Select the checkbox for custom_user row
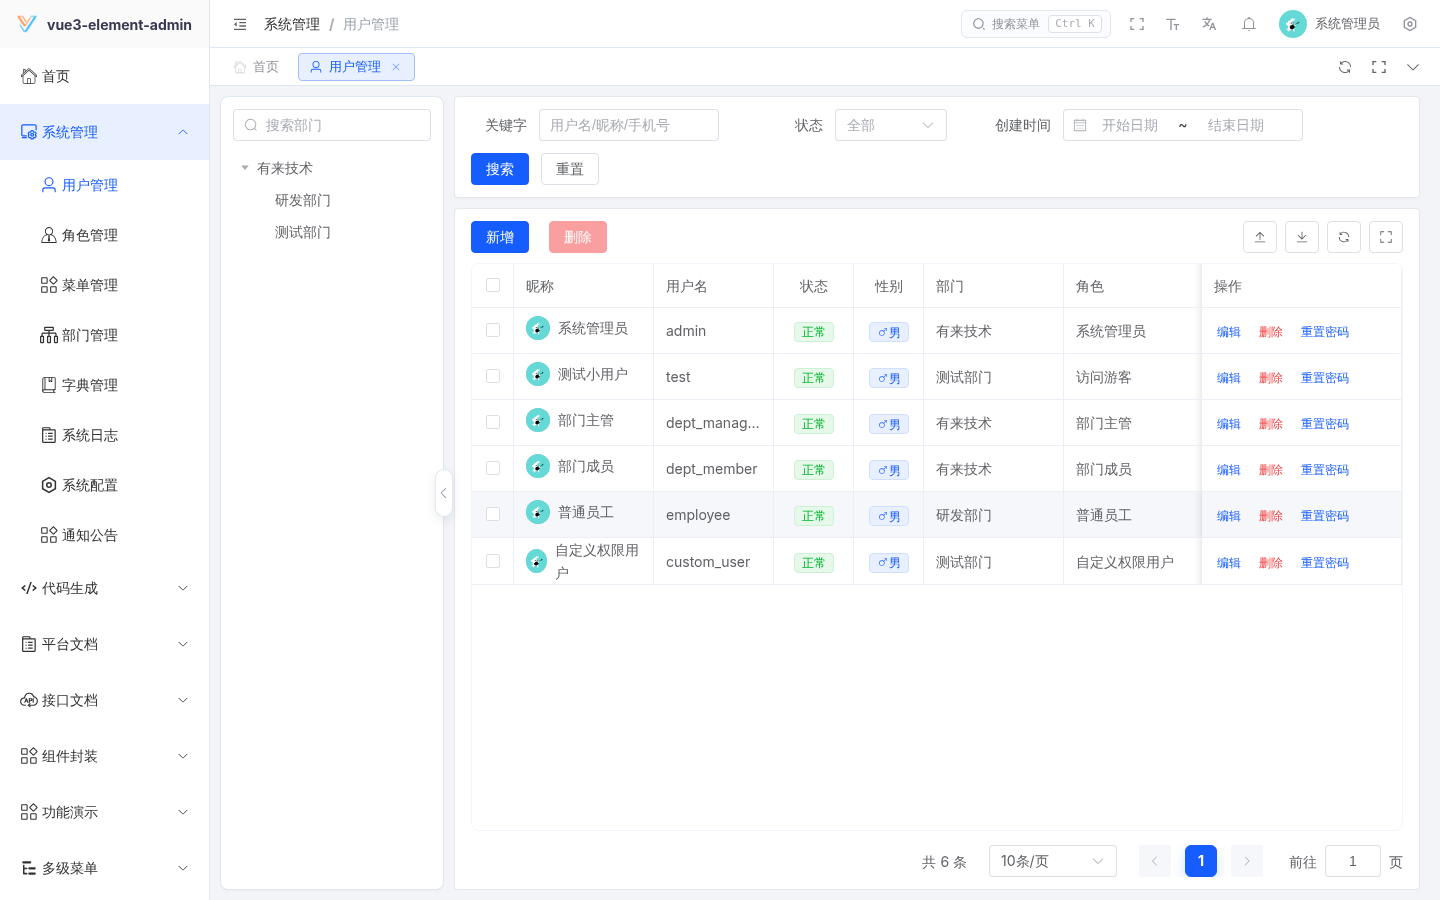Image resolution: width=1440 pixels, height=900 pixels. click(493, 561)
